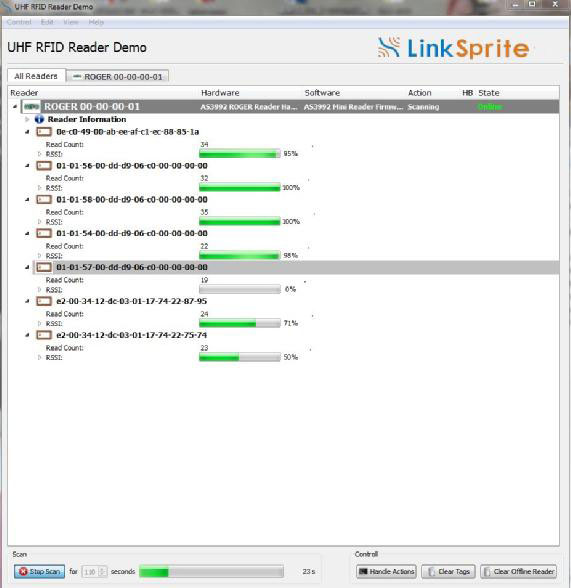Select tag icon for 0e-c0-49-00-ab-ee-af-c1-ec-88-85-1a
The height and width of the screenshot is (588, 571).
[x=44, y=132]
